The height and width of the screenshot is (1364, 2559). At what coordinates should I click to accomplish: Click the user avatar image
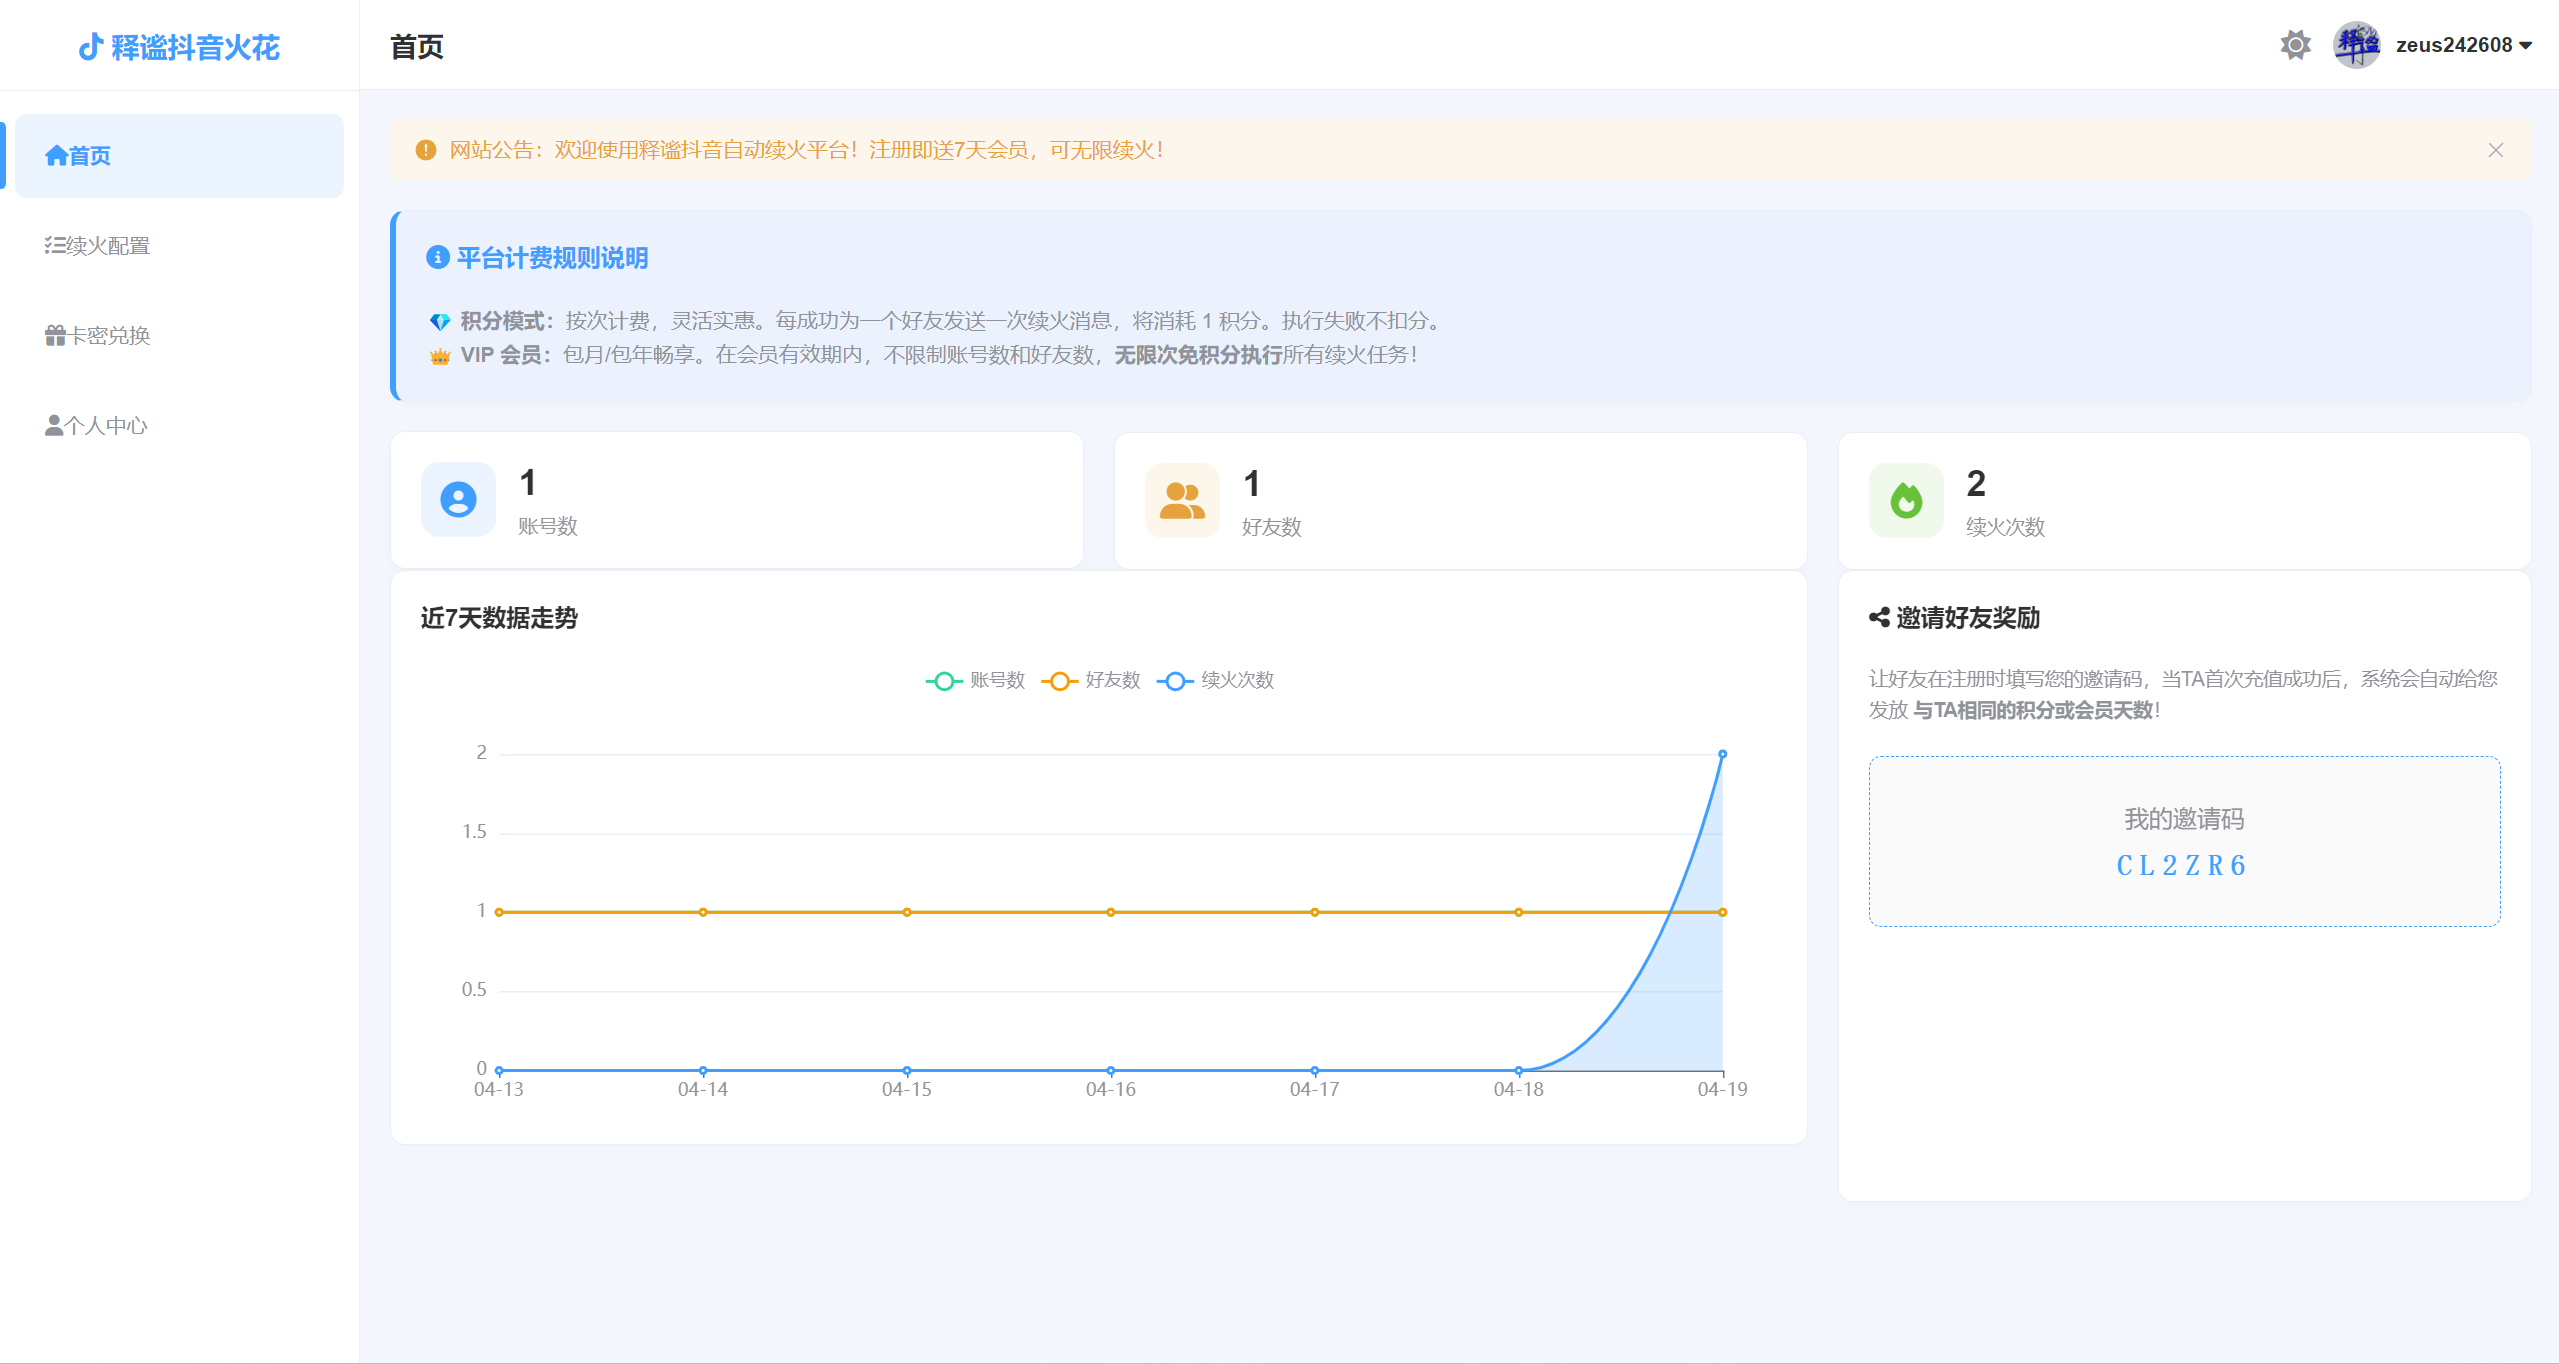point(2356,45)
